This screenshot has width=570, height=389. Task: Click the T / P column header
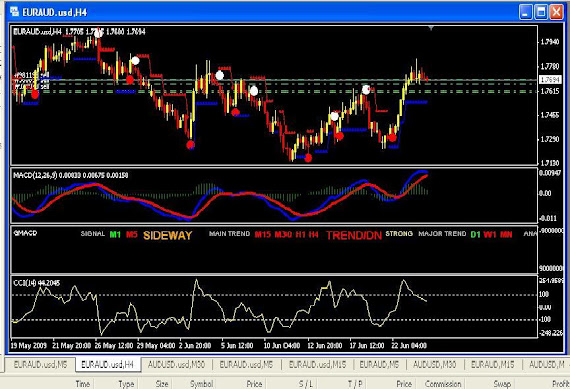click(x=355, y=384)
